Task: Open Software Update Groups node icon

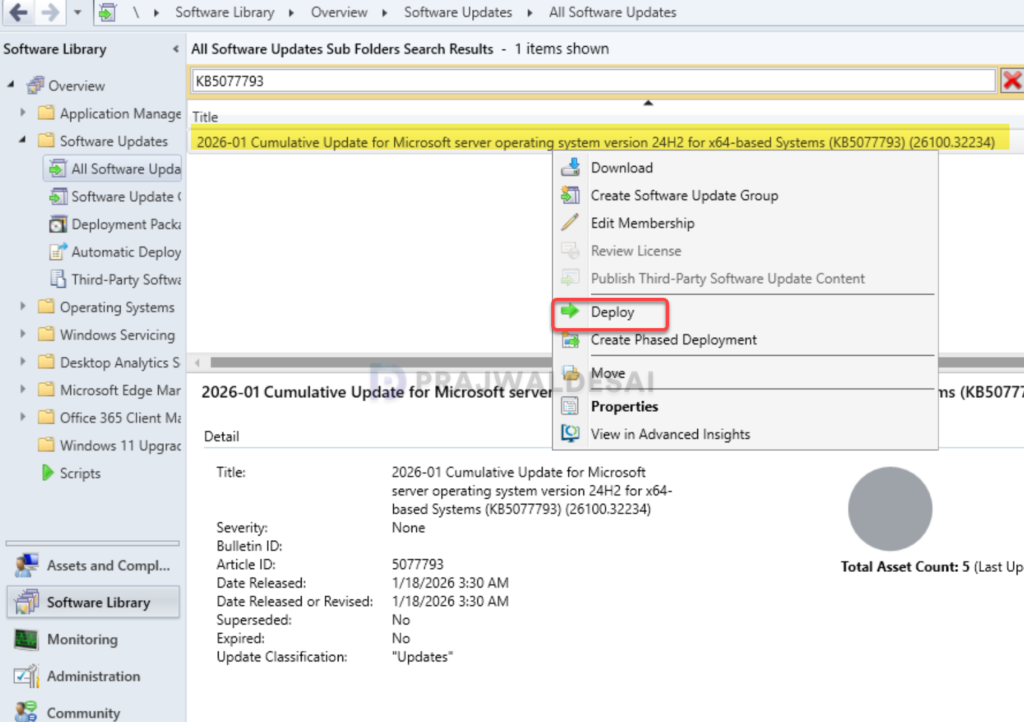Action: pos(57,196)
